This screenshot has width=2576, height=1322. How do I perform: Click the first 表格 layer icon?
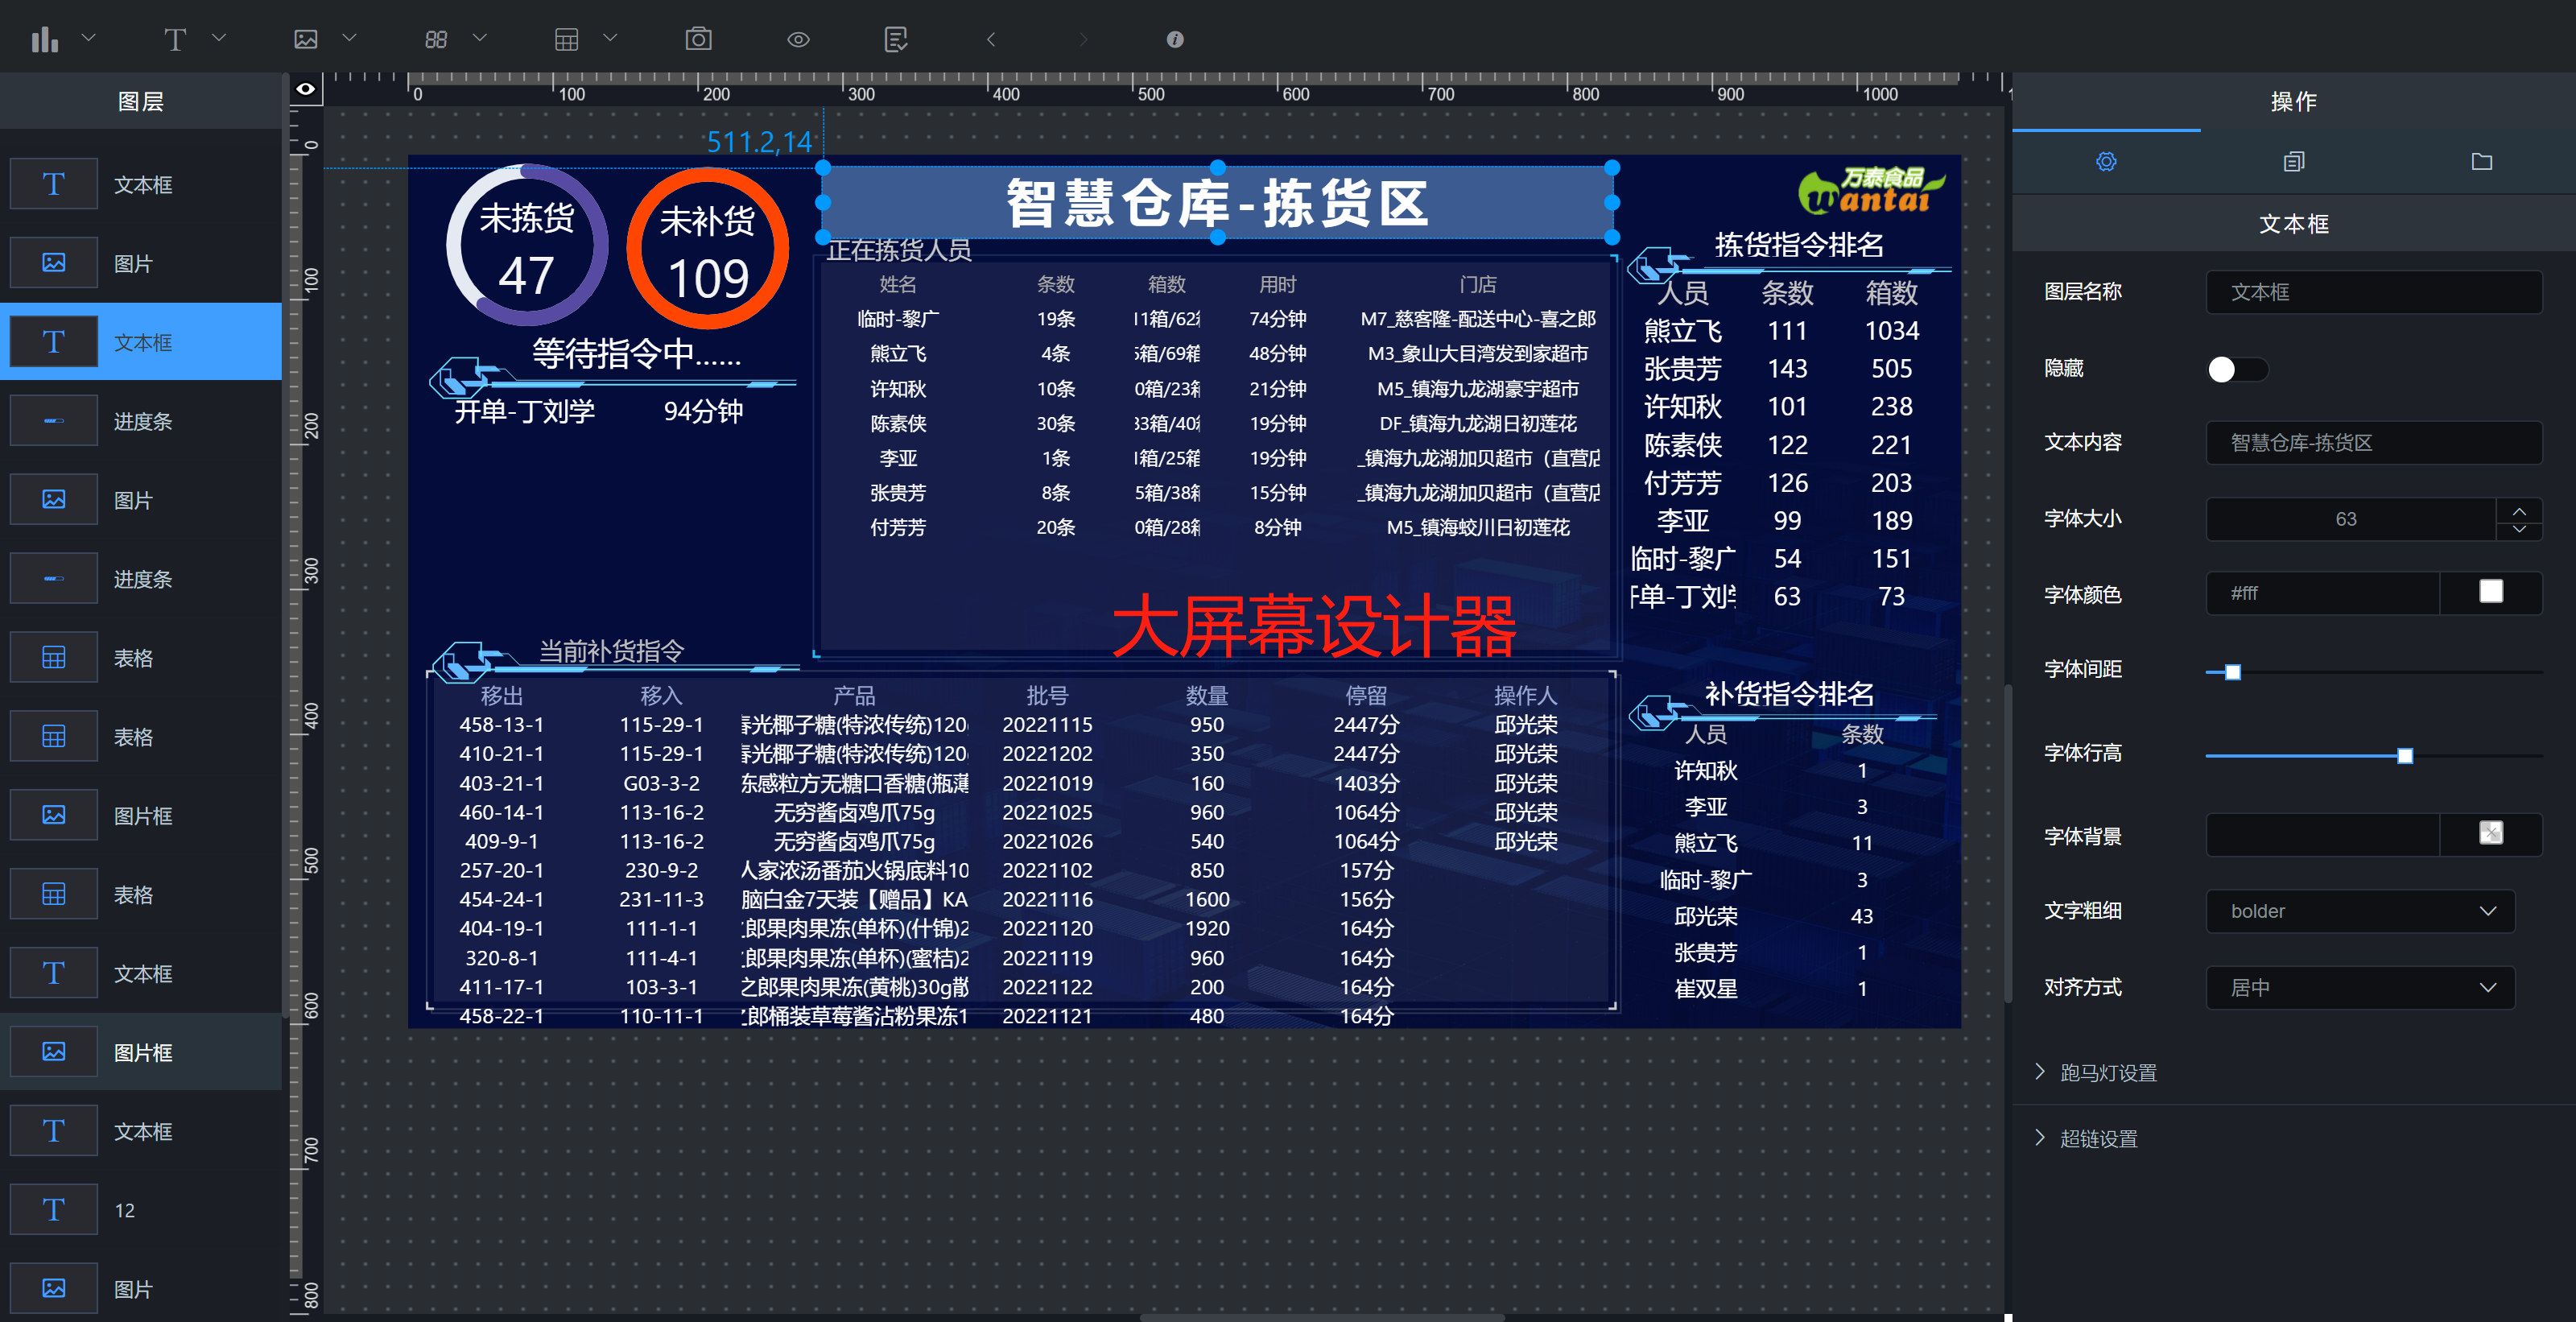point(54,658)
